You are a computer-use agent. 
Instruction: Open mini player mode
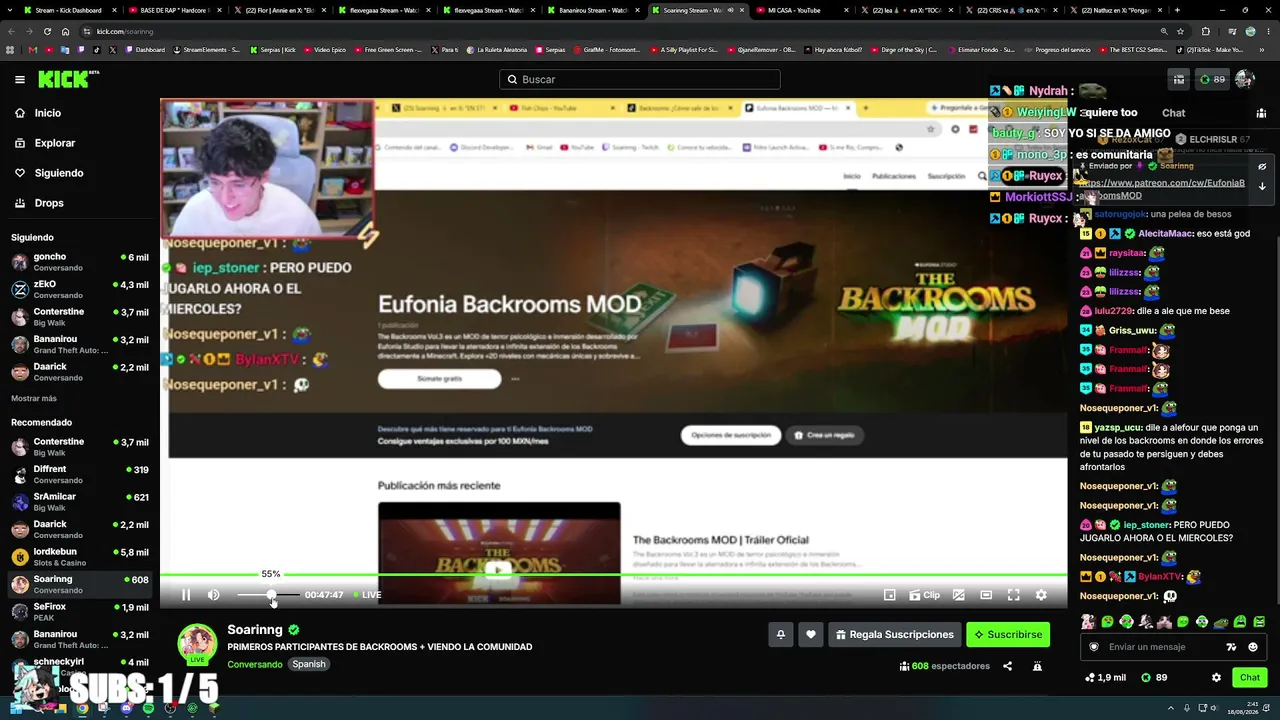(889, 595)
